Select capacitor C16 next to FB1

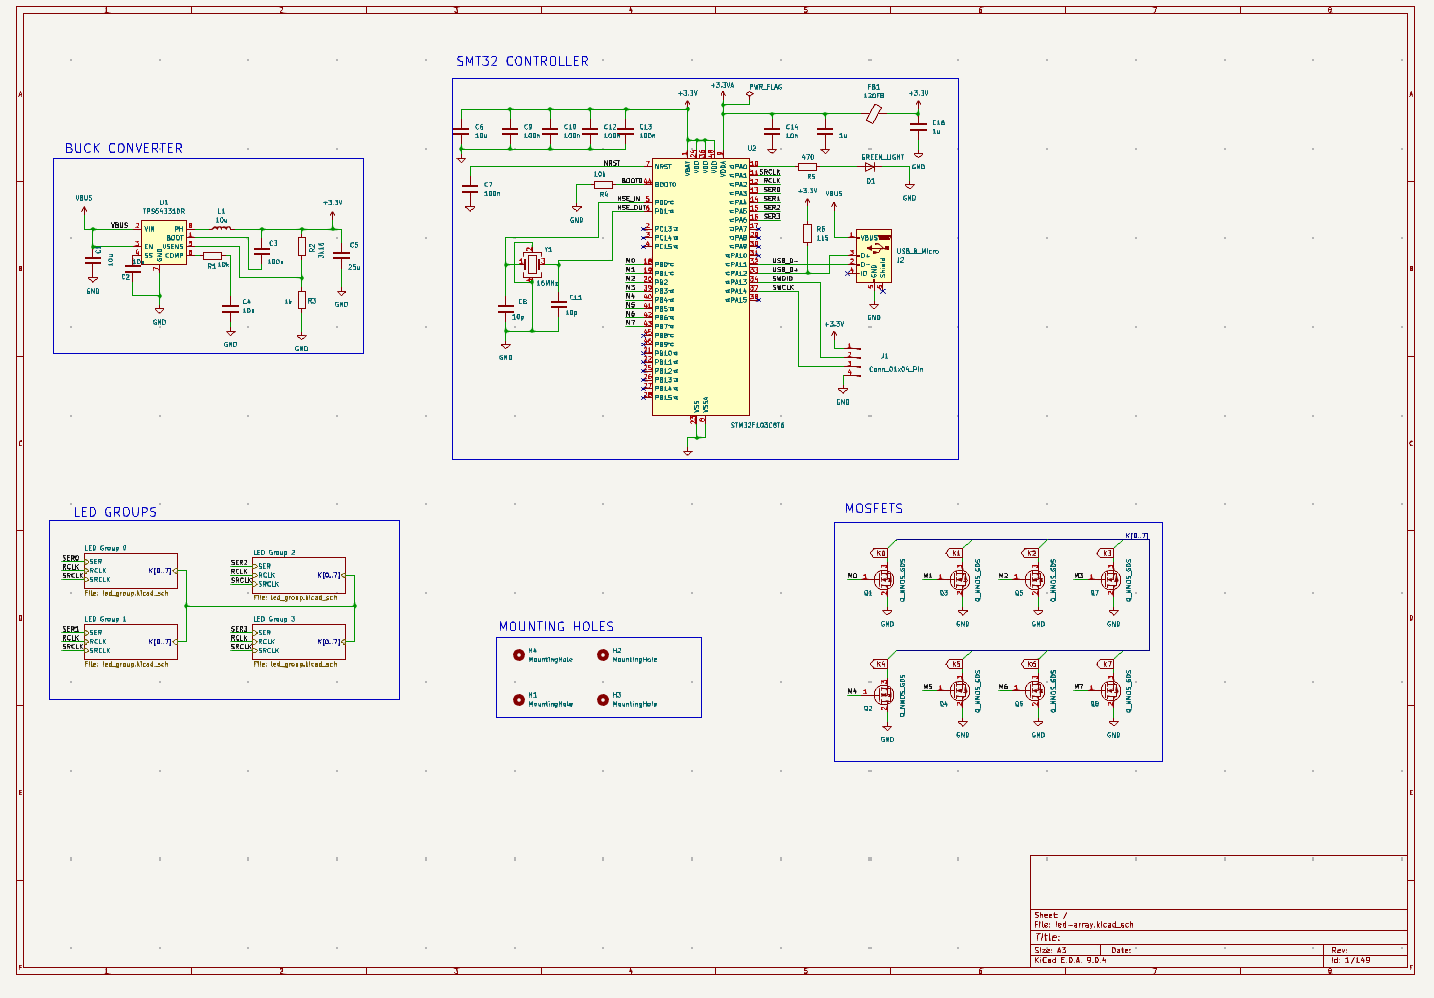(x=918, y=127)
